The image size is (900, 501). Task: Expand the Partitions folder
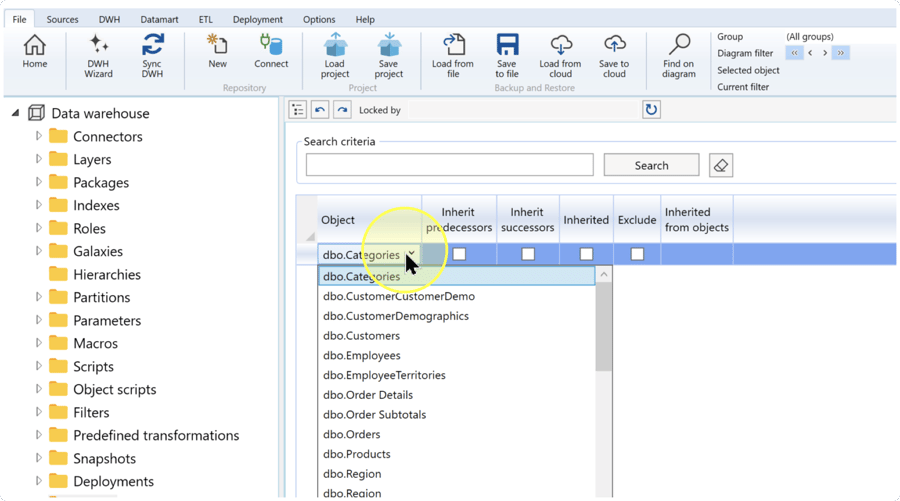[38, 297]
